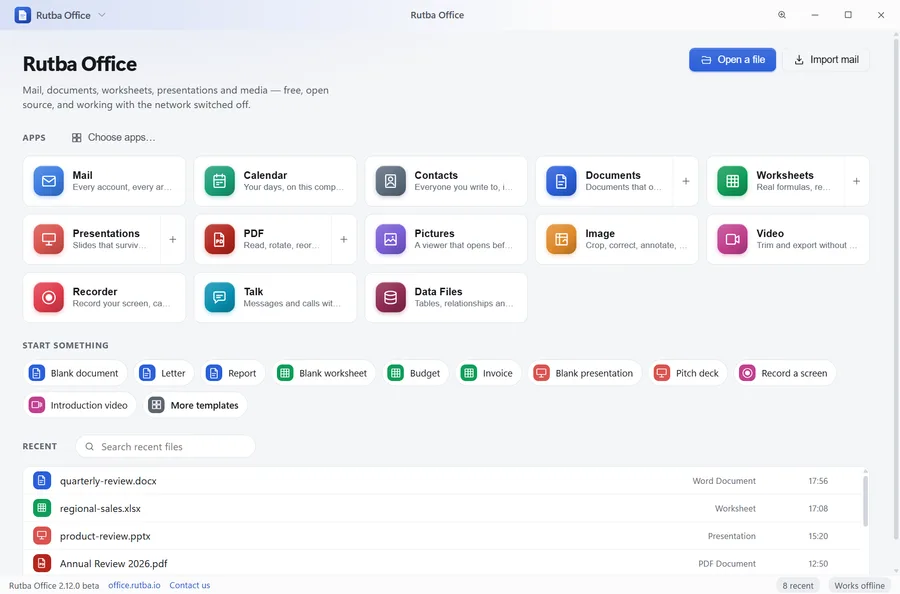This screenshot has height=594, width=900.
Task: Open the Recorder app icon
Action: pos(49,297)
